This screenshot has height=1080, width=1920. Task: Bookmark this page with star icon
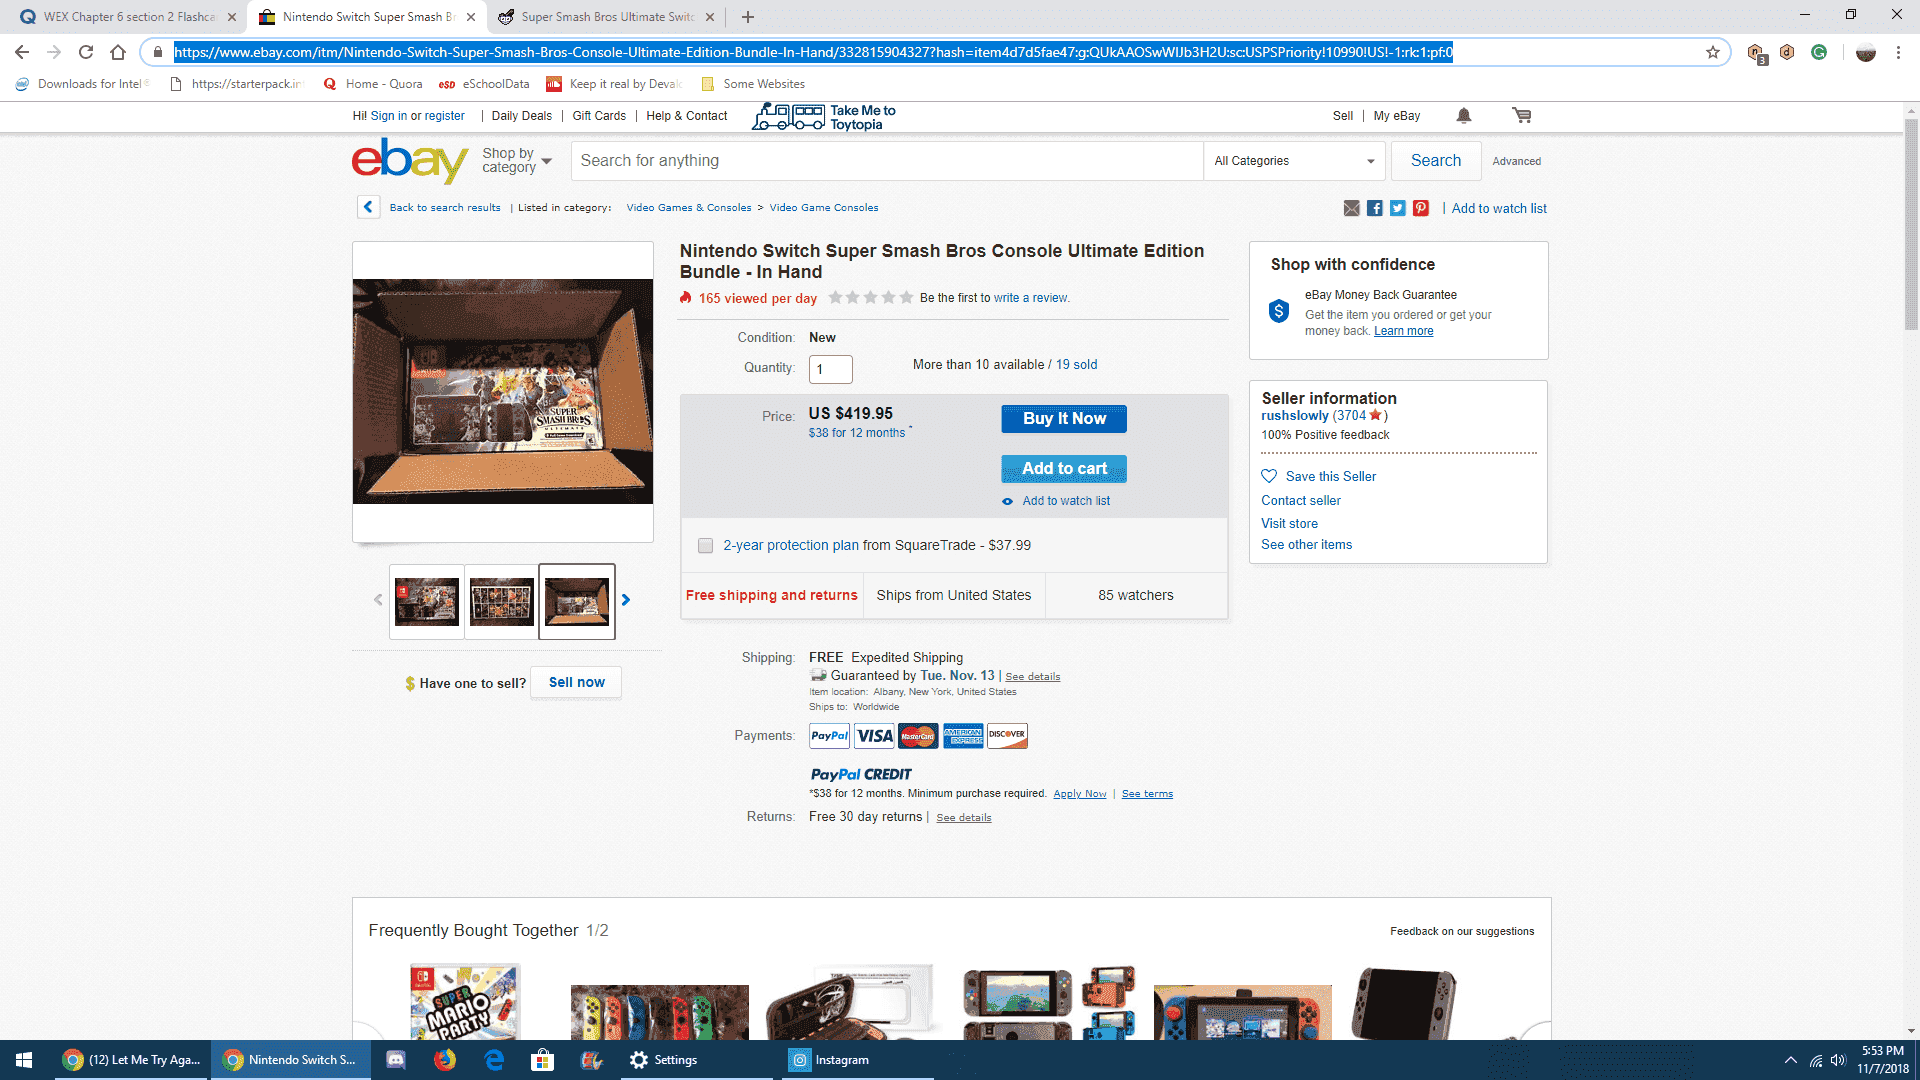coord(1713,52)
